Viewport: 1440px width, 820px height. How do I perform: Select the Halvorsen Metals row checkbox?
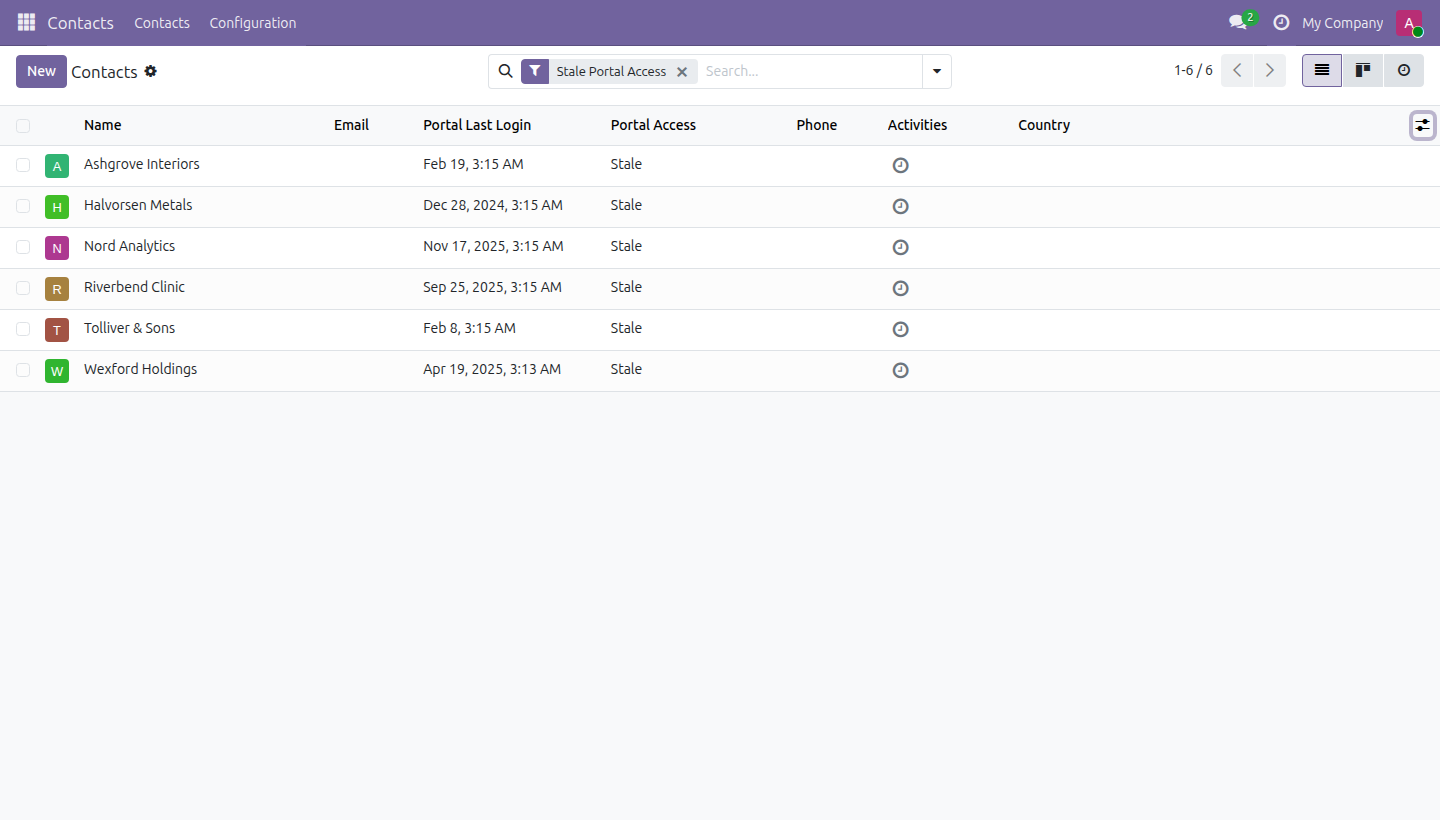(23, 206)
